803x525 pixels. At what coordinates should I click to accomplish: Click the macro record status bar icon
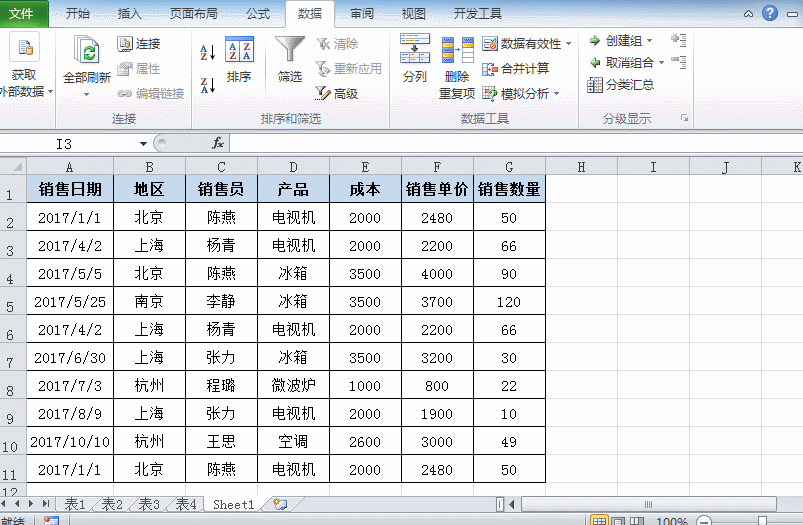pos(52,520)
